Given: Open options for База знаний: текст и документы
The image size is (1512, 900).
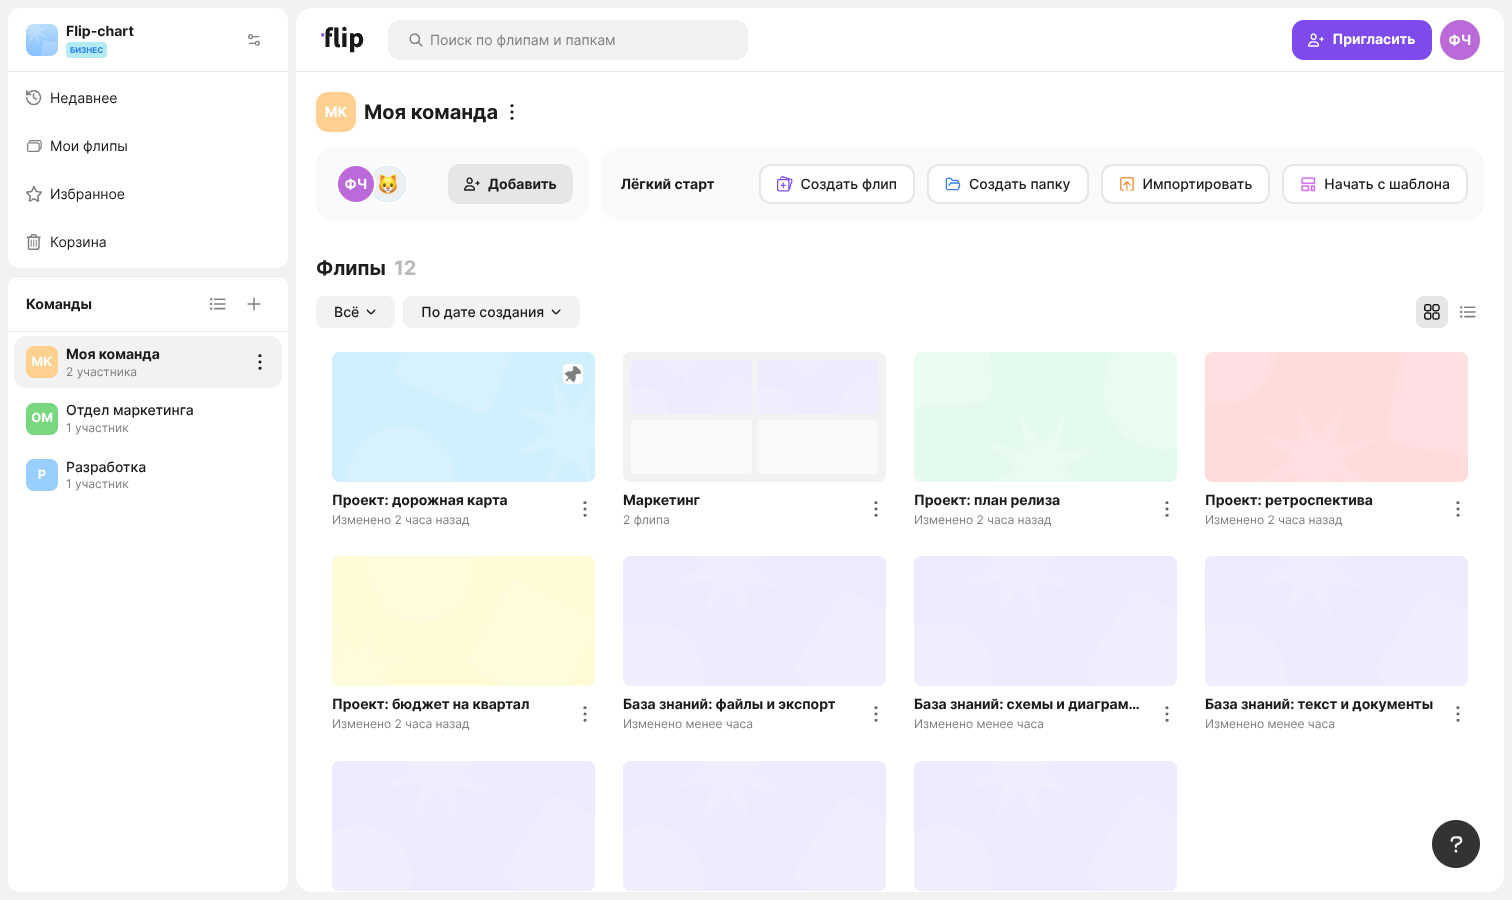Looking at the screenshot, I should tap(1458, 714).
